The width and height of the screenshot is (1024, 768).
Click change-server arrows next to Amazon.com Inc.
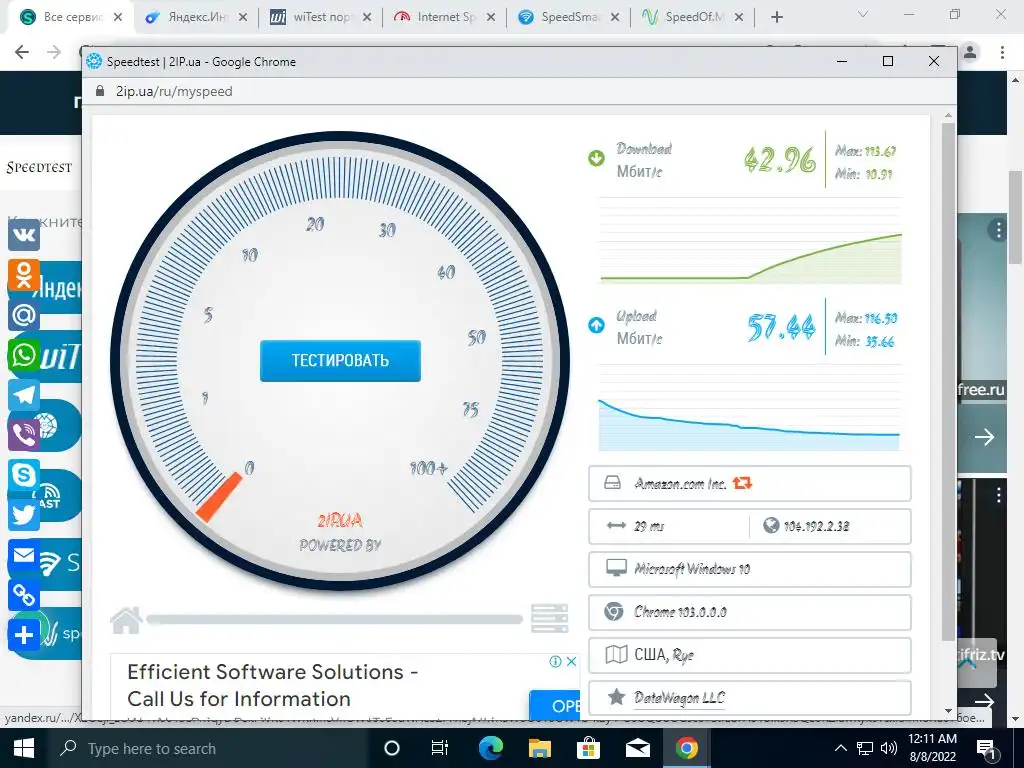pyautogui.click(x=742, y=483)
